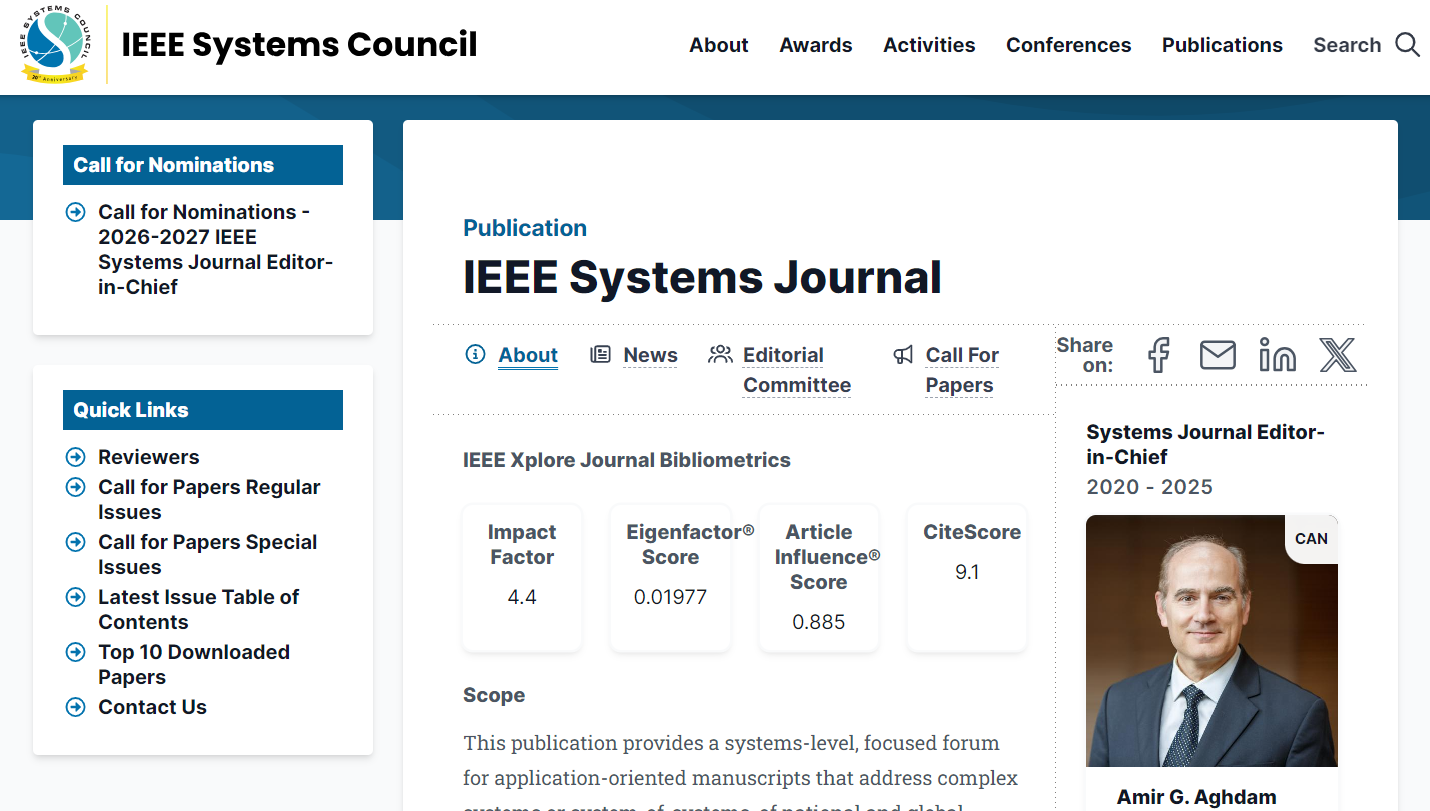Screen dimensions: 1430x811
Task: Open the search magnifier icon
Action: click(x=1408, y=44)
